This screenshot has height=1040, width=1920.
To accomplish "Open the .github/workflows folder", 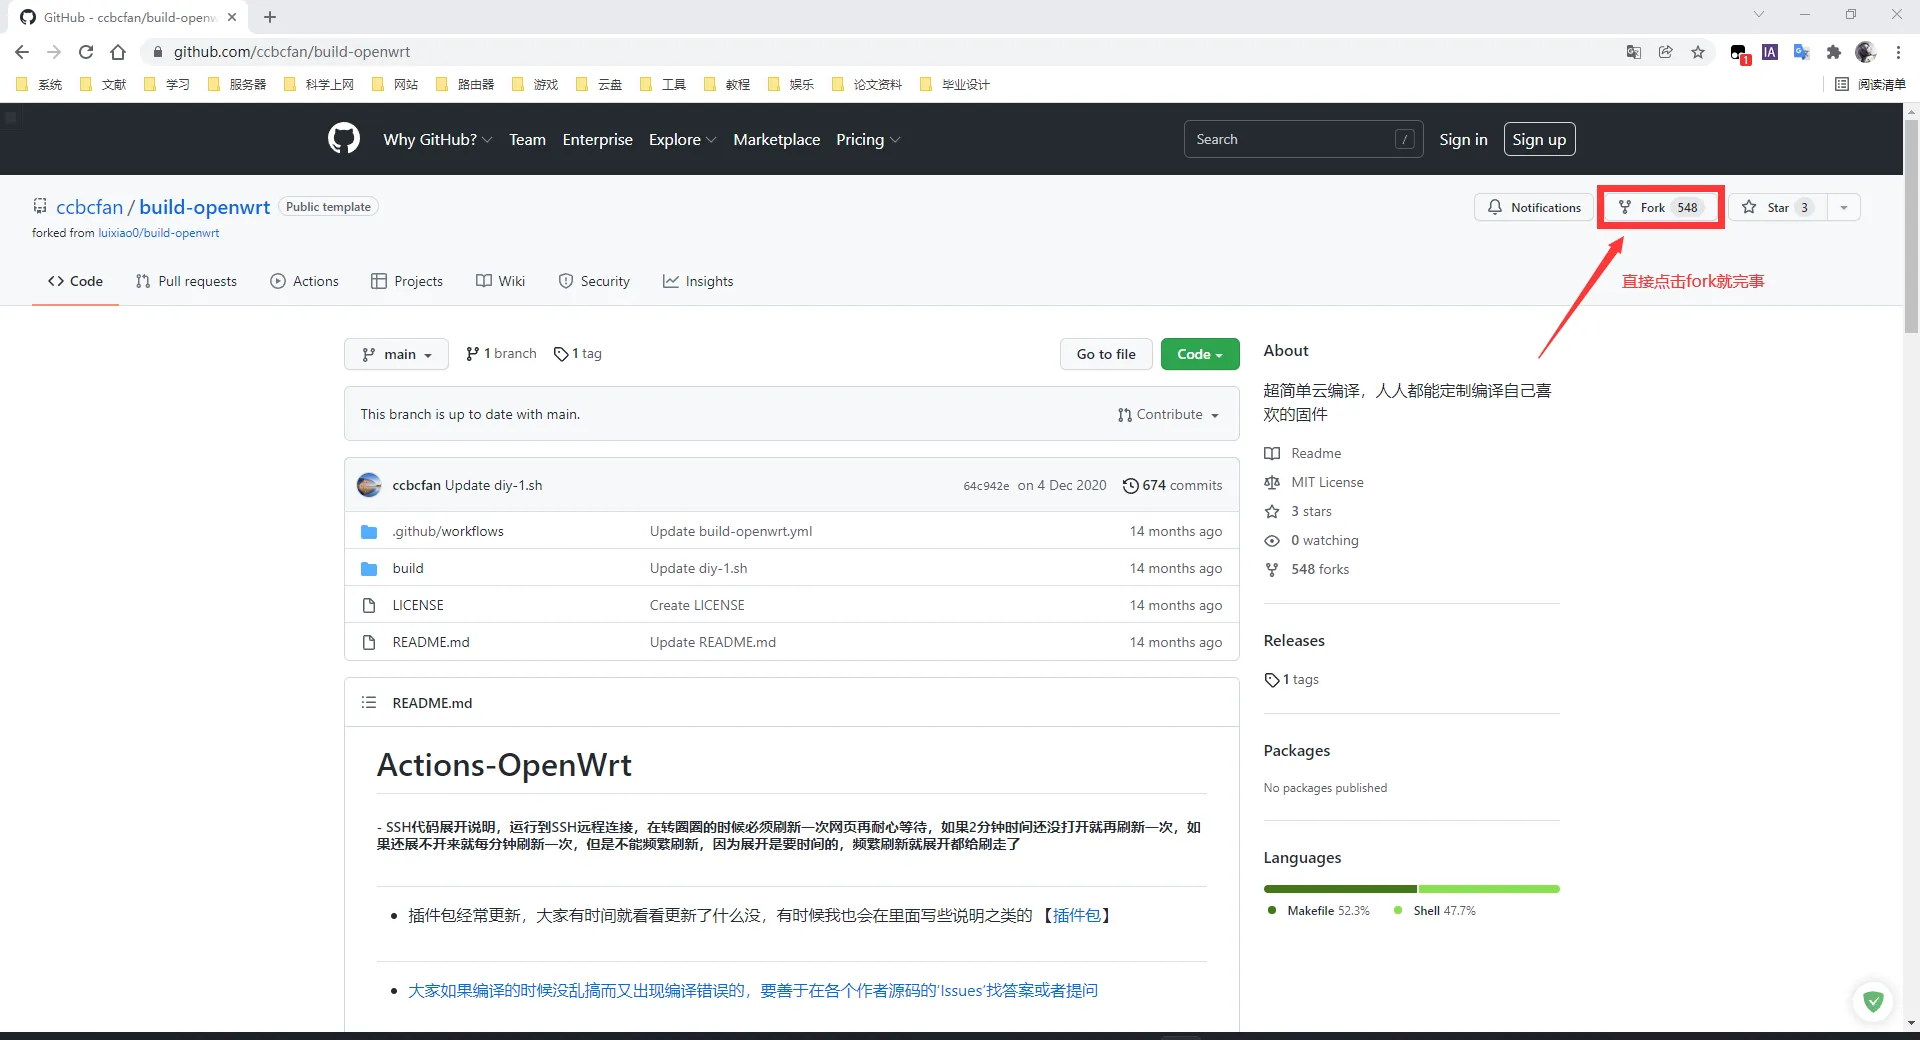I will pos(448,531).
